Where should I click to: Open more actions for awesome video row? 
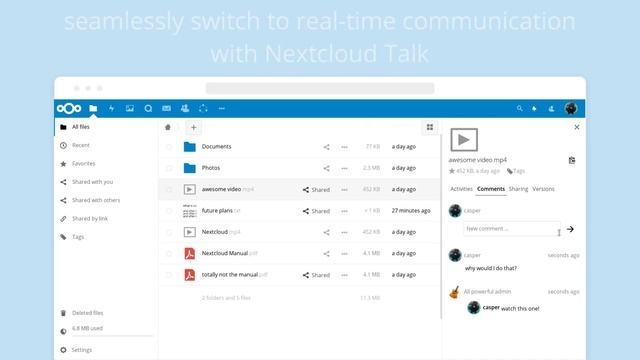(344, 190)
